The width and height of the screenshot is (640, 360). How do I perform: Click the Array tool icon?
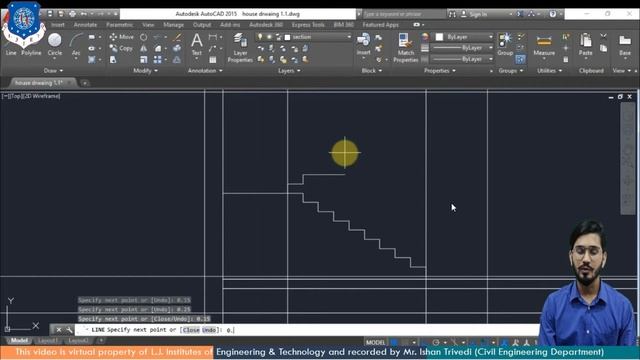pyautogui.click(x=158, y=60)
